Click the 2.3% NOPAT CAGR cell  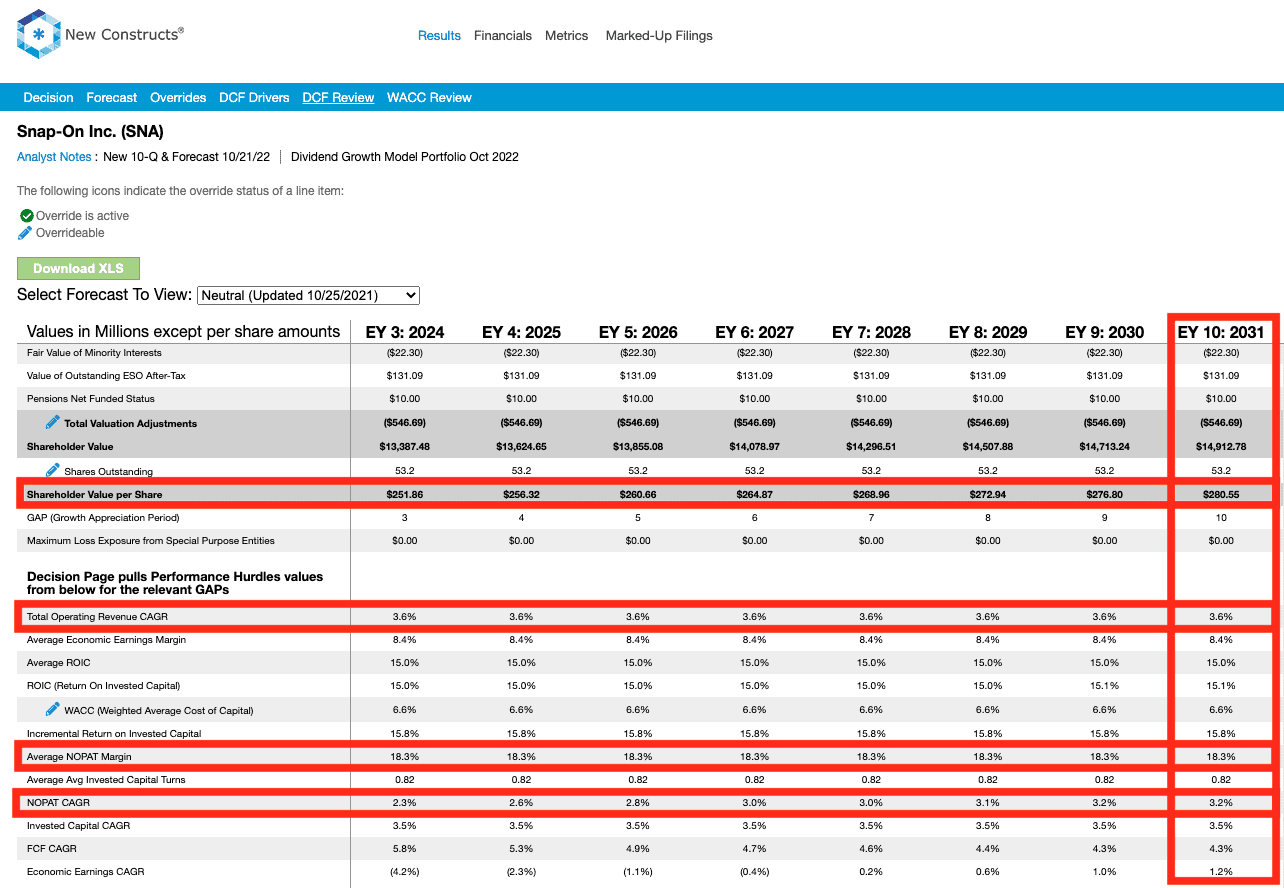tap(405, 803)
